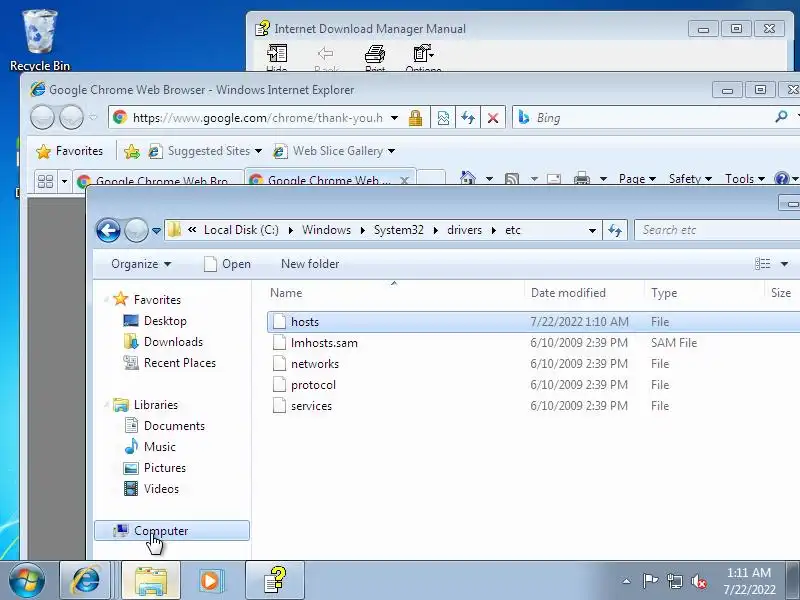Open Options in Download Manager Manual
Image resolution: width=800 pixels, height=600 pixels.
[423, 57]
